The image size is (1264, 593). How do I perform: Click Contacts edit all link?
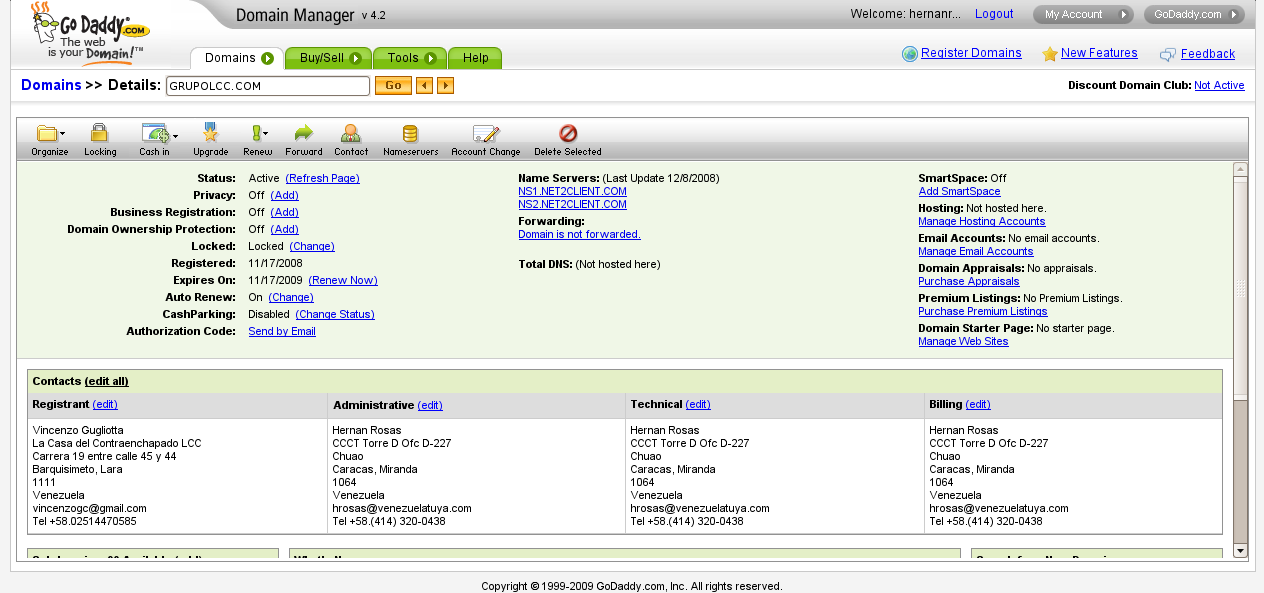106,381
